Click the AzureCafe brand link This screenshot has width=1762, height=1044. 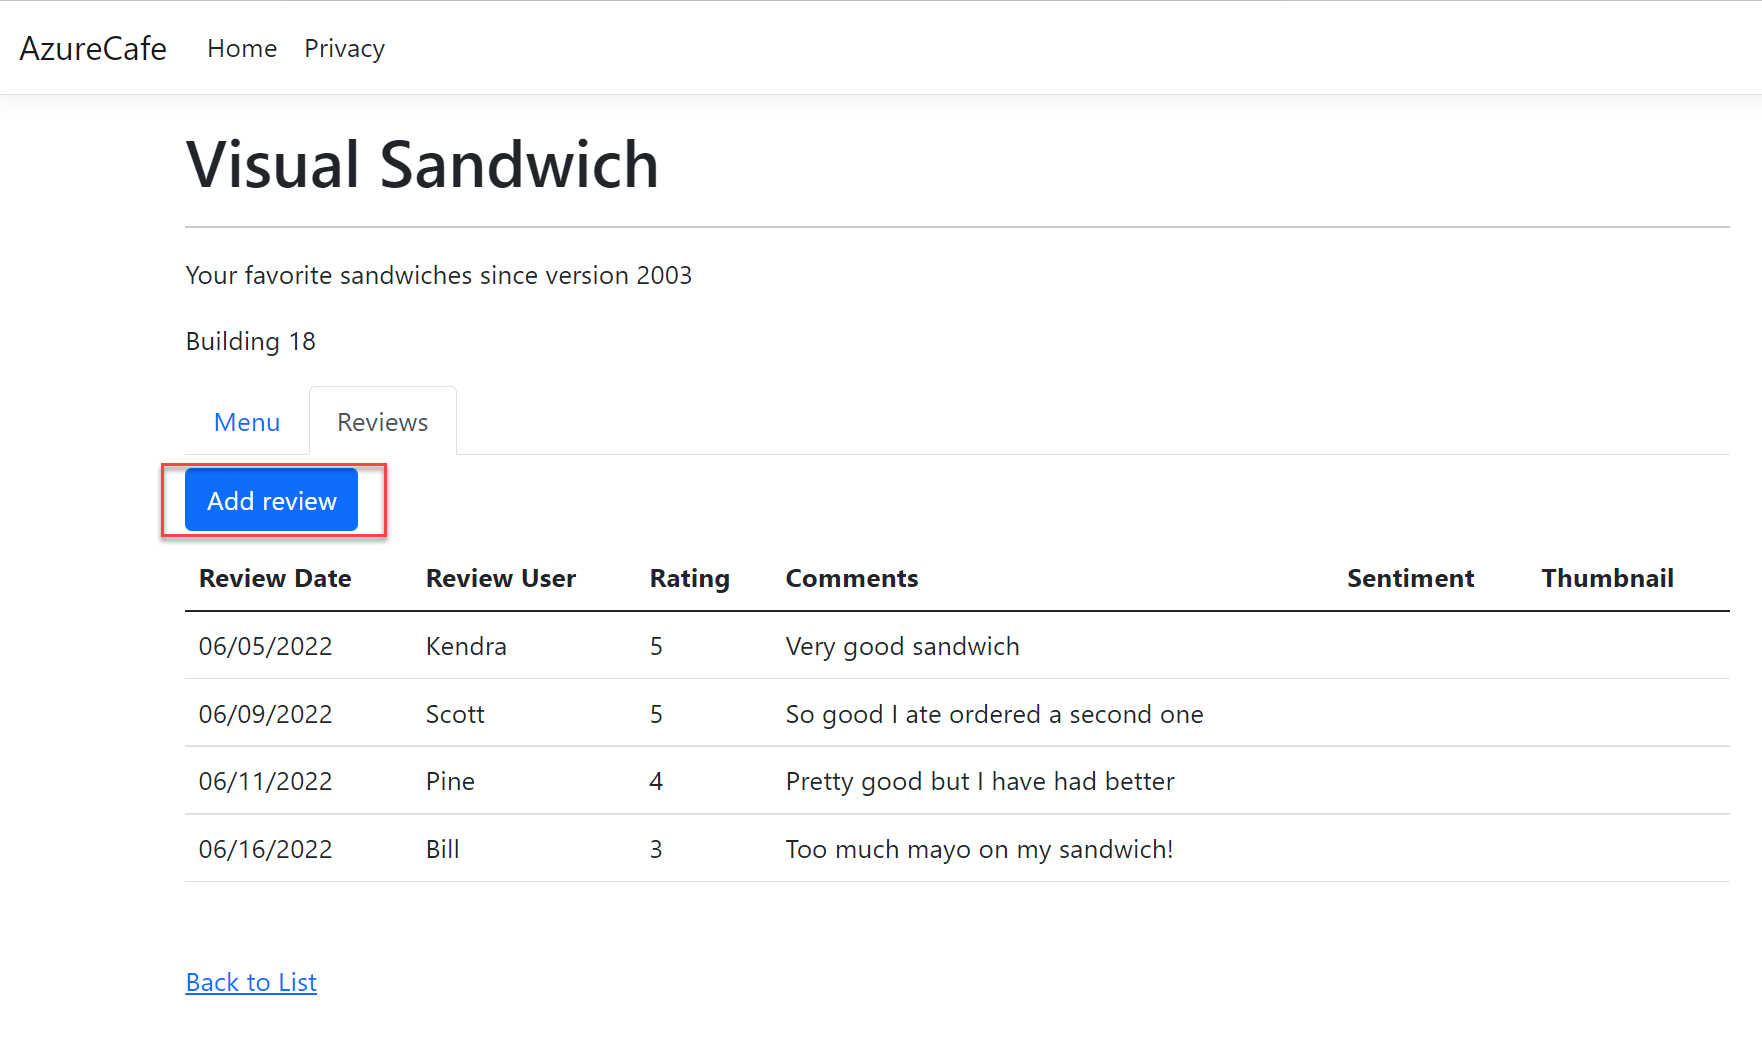(93, 48)
